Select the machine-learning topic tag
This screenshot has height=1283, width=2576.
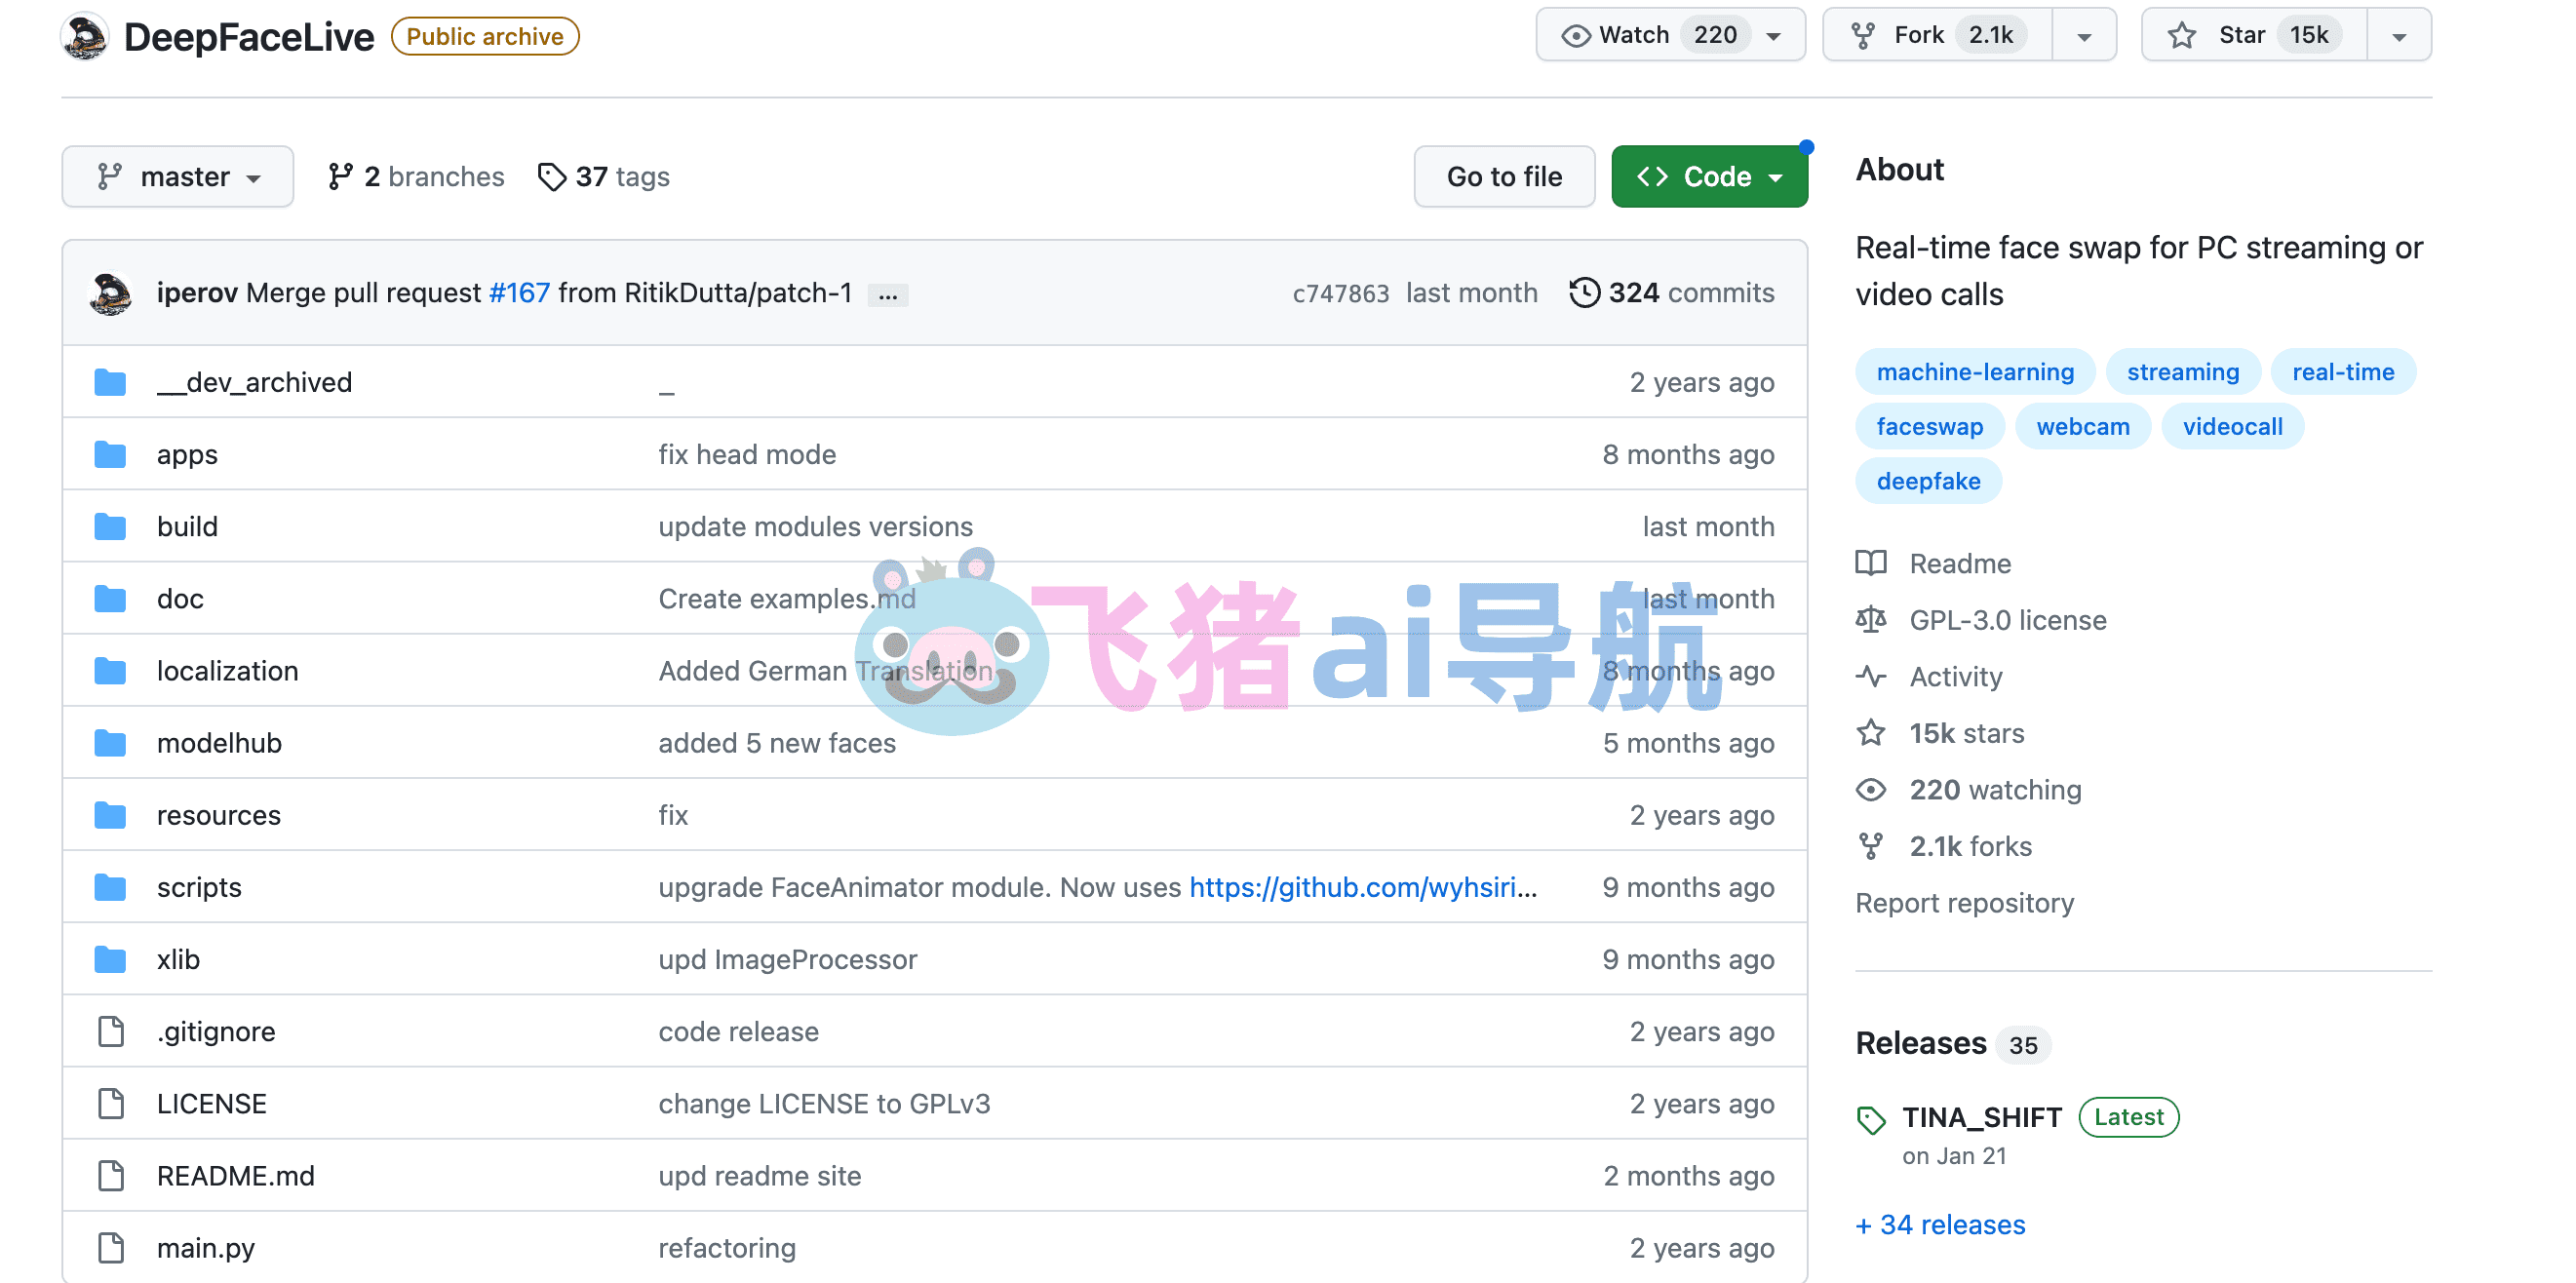point(1975,372)
